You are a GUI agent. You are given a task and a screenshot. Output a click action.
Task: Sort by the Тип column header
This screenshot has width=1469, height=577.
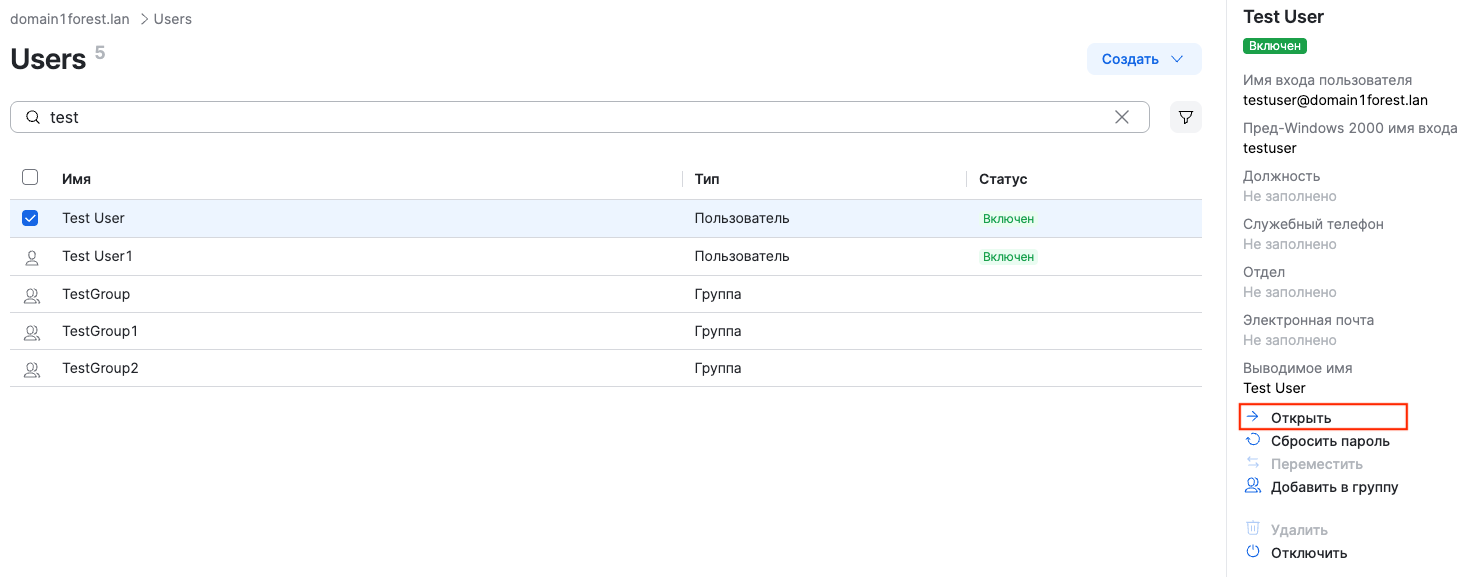coord(707,179)
